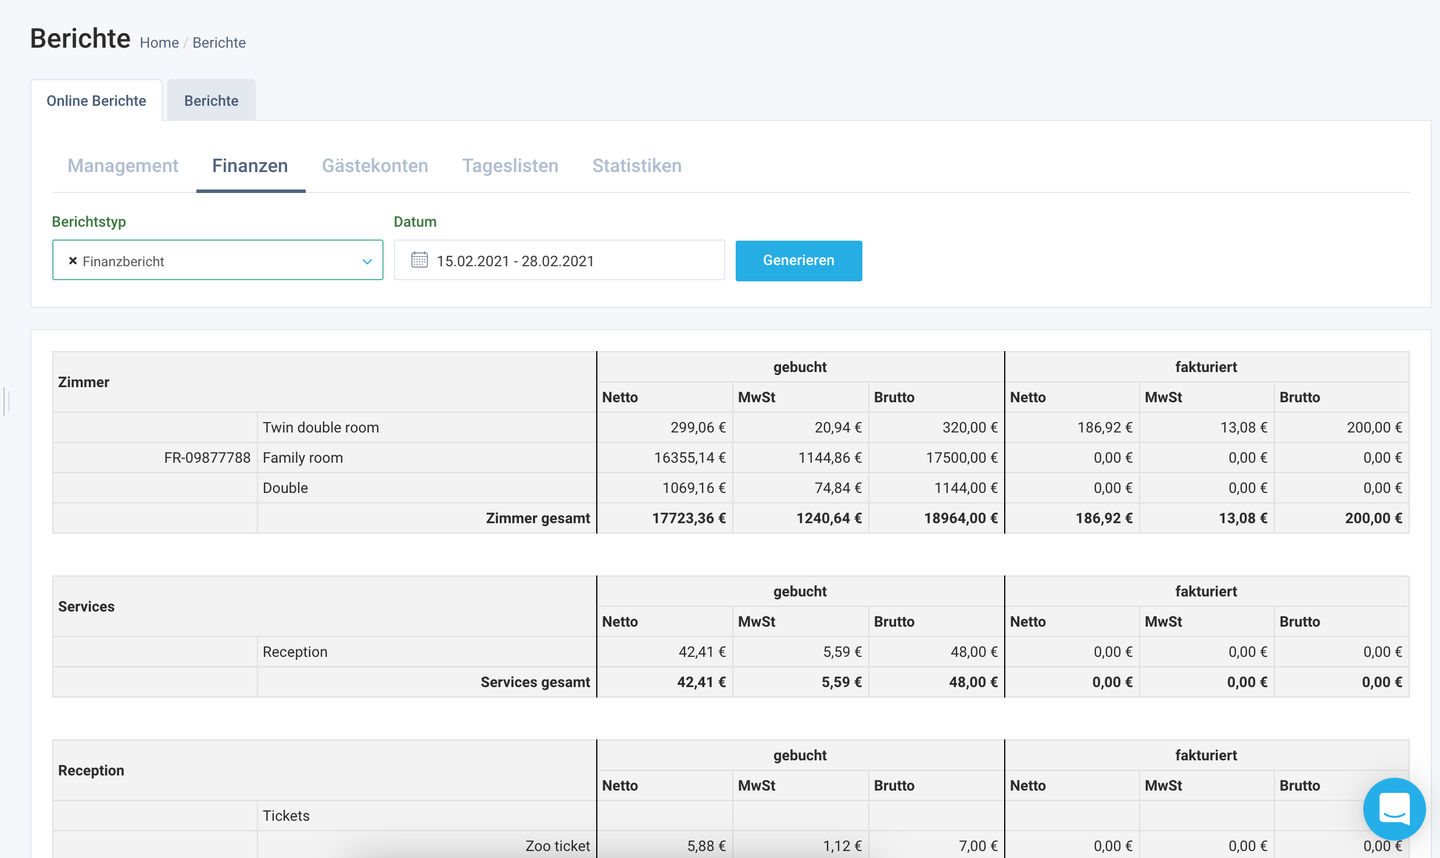Click the side panel handle at left edge
Screen dimensions: 1440x858
point(7,401)
